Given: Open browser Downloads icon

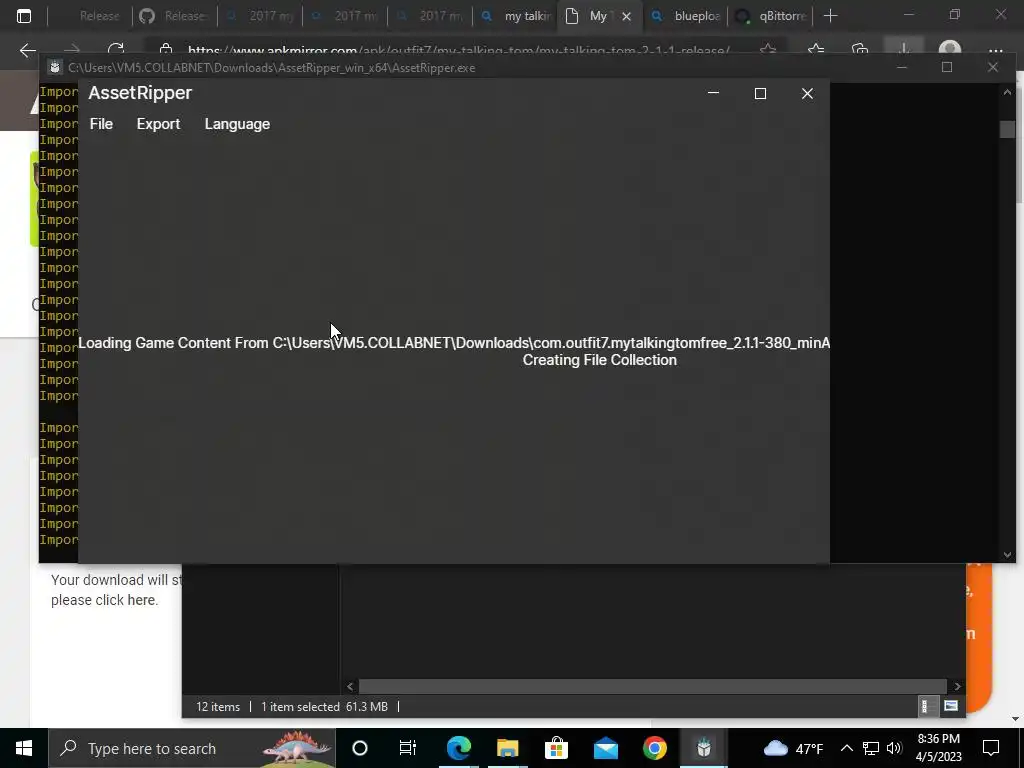Looking at the screenshot, I should coord(904,49).
